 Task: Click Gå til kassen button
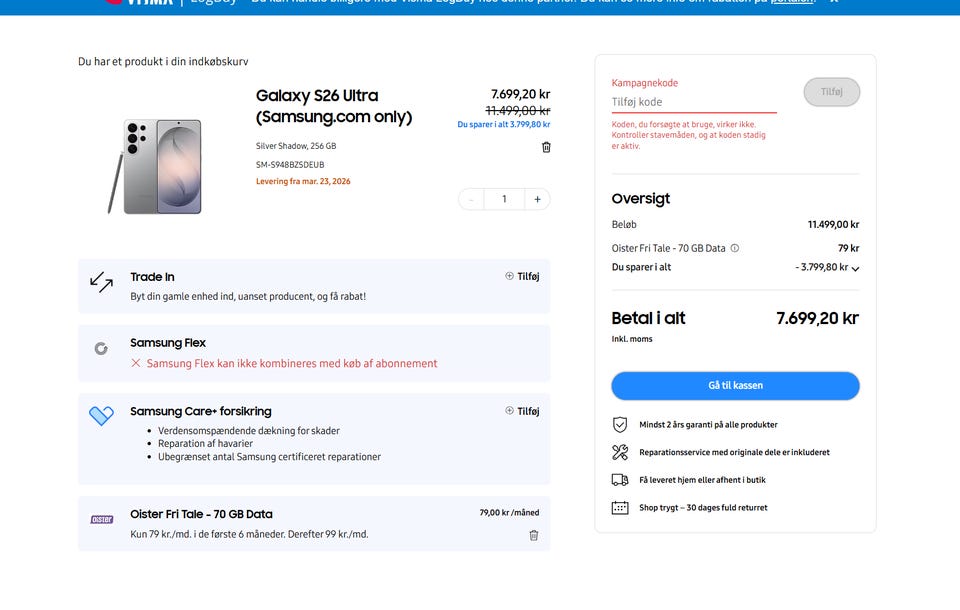click(x=735, y=385)
